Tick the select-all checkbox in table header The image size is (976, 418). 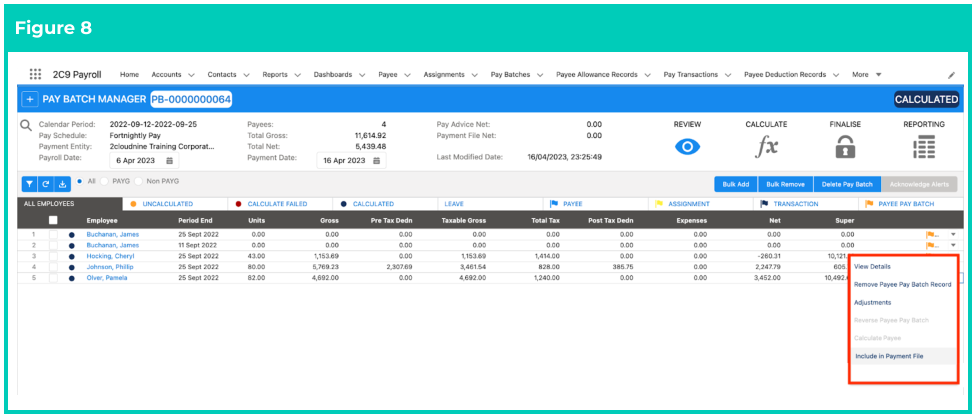[53, 220]
